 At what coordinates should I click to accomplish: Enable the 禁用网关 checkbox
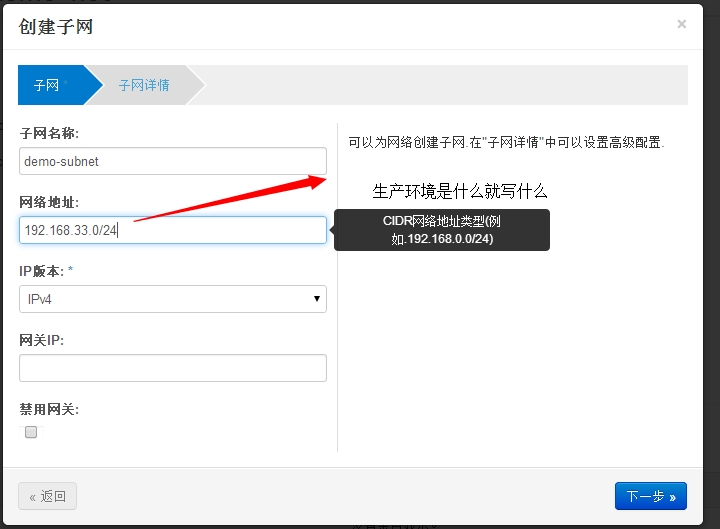[31, 432]
